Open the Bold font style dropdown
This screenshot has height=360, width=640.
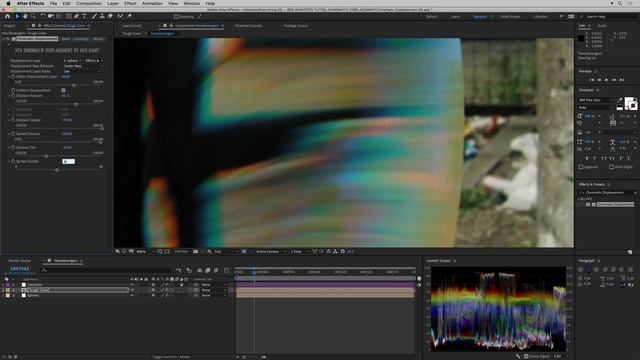[x=596, y=107]
